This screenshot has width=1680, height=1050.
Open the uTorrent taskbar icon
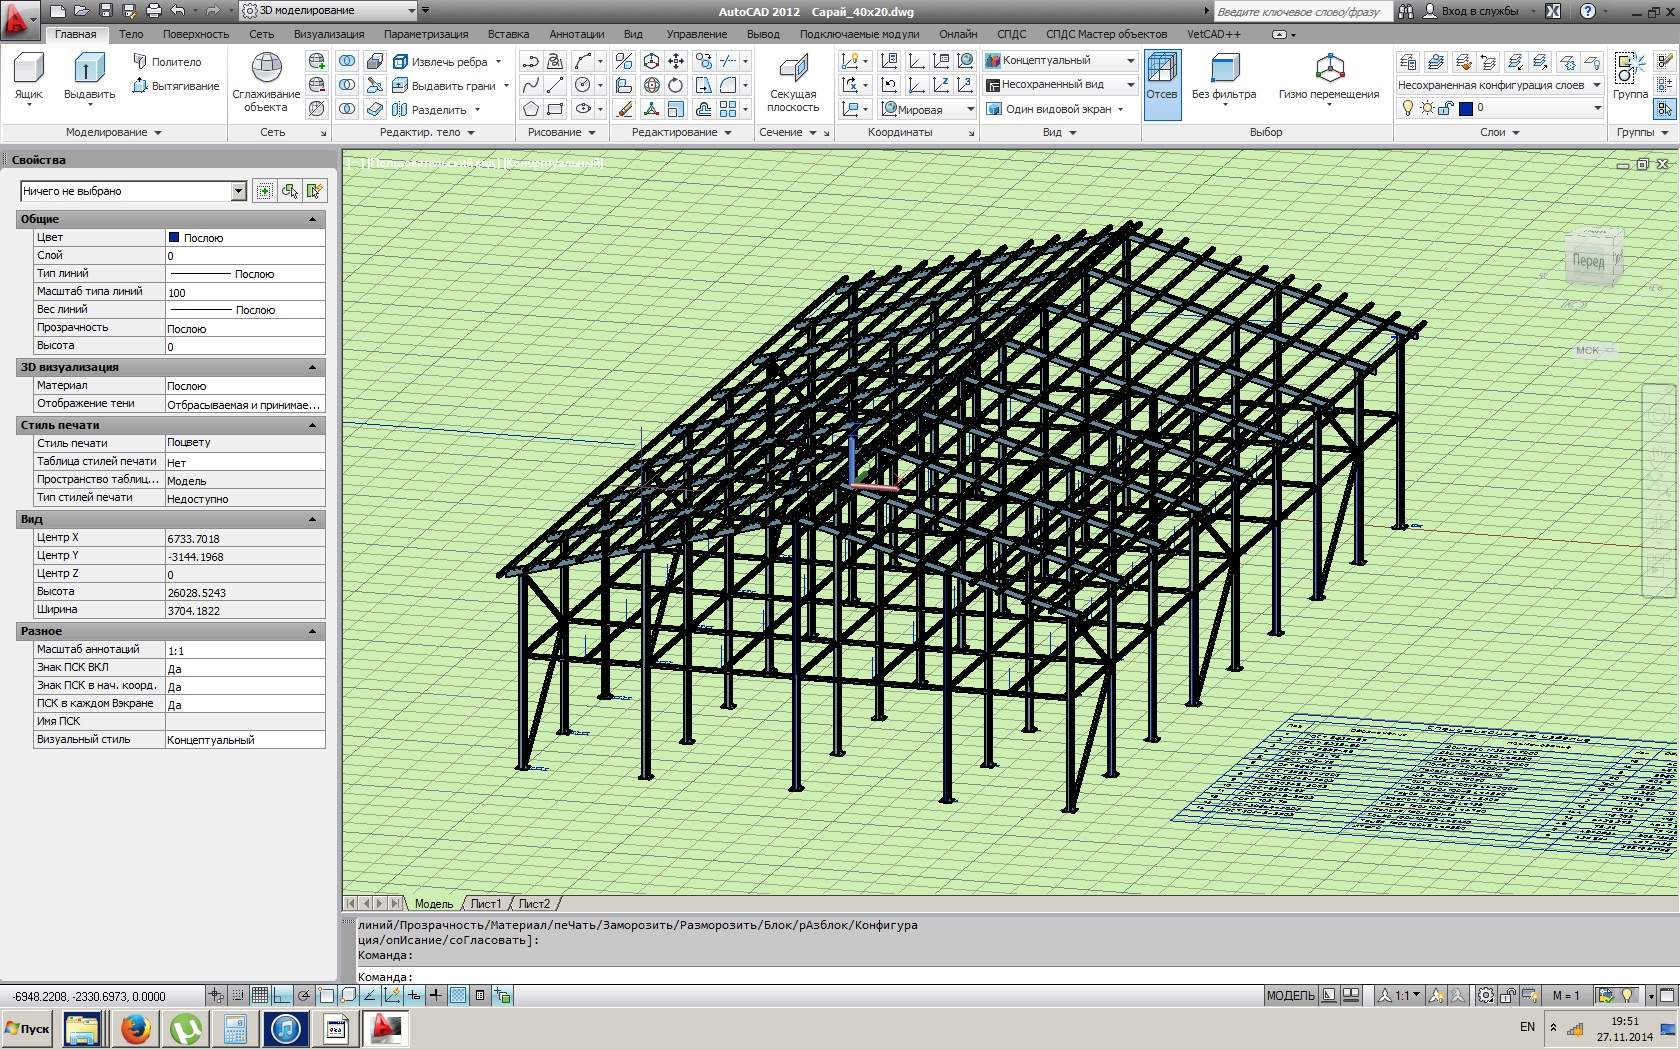click(x=186, y=1029)
